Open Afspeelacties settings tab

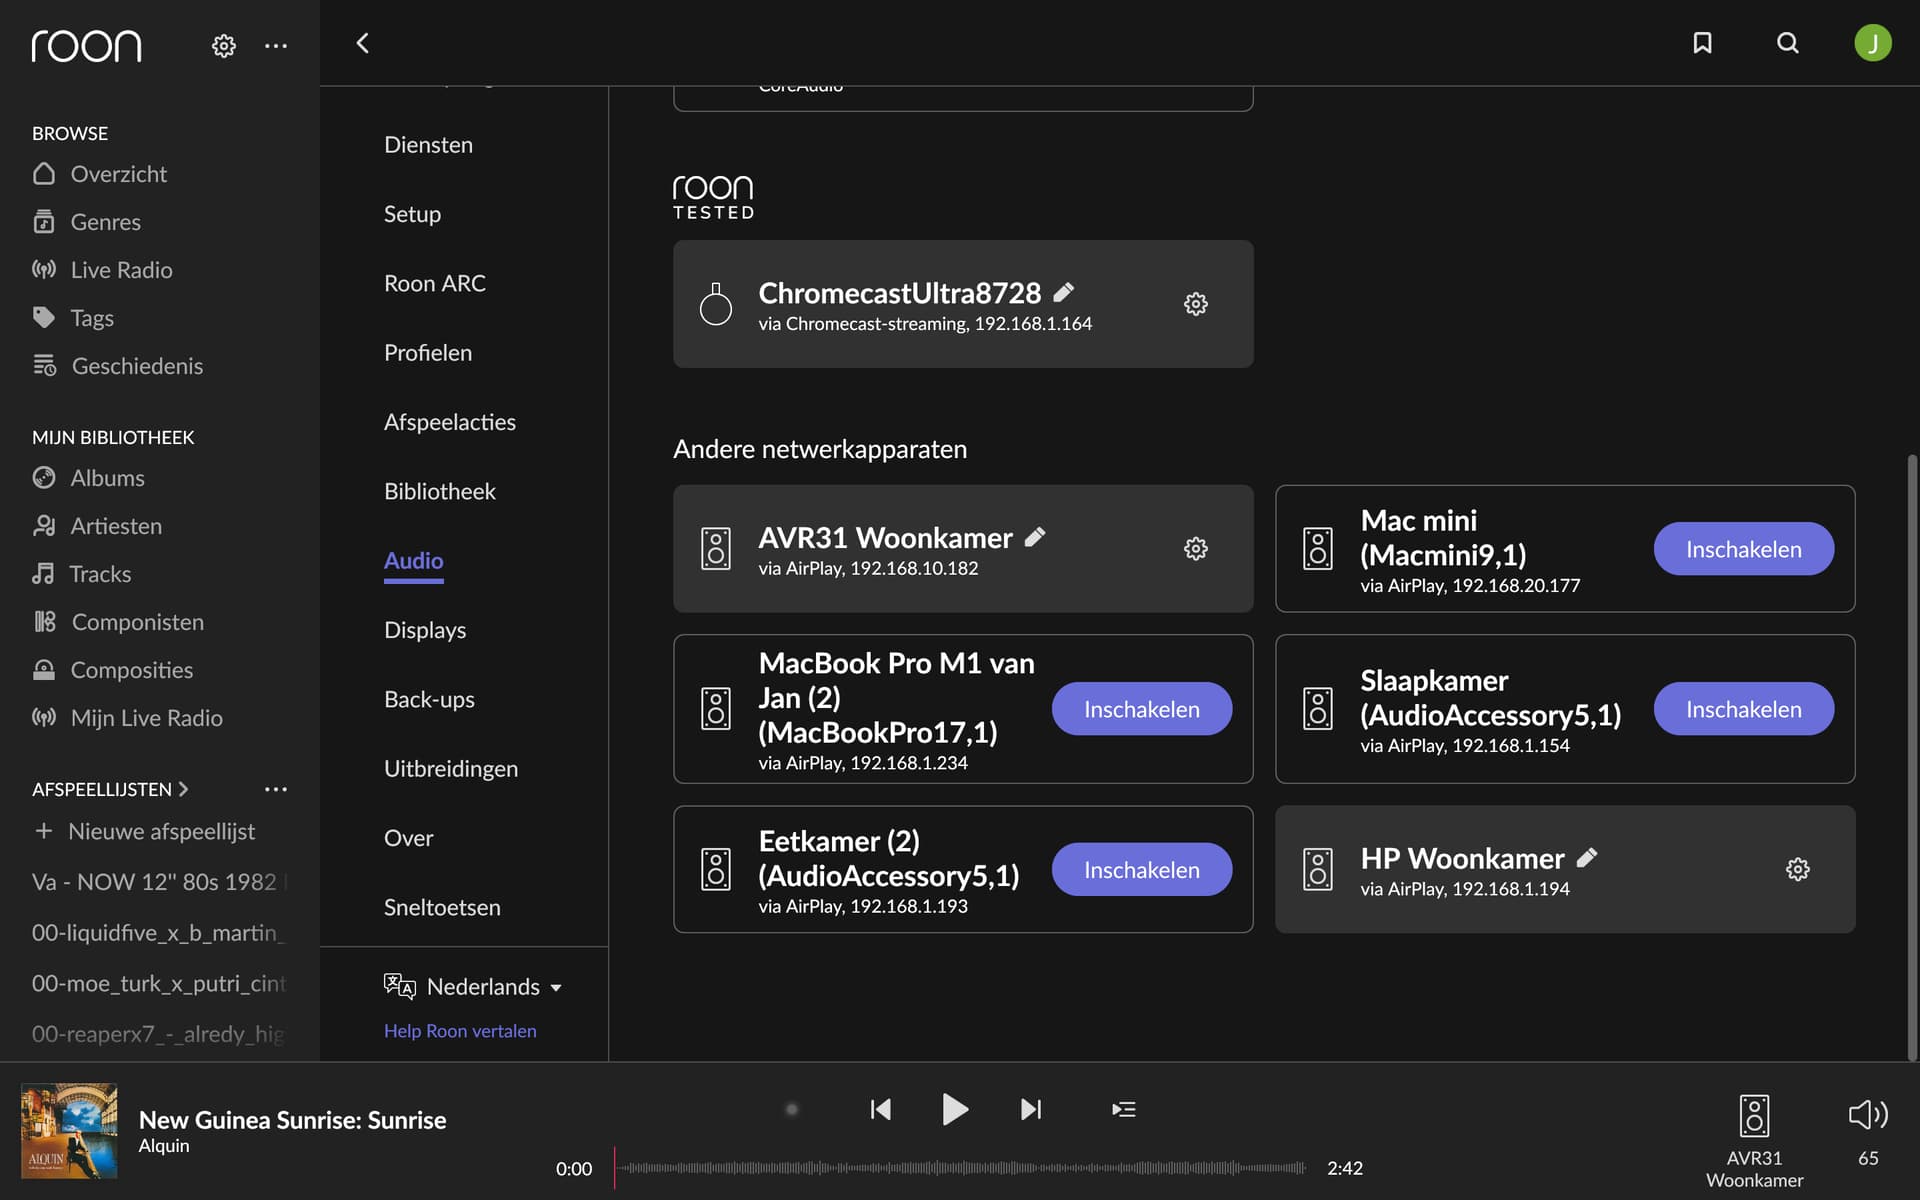450,422
